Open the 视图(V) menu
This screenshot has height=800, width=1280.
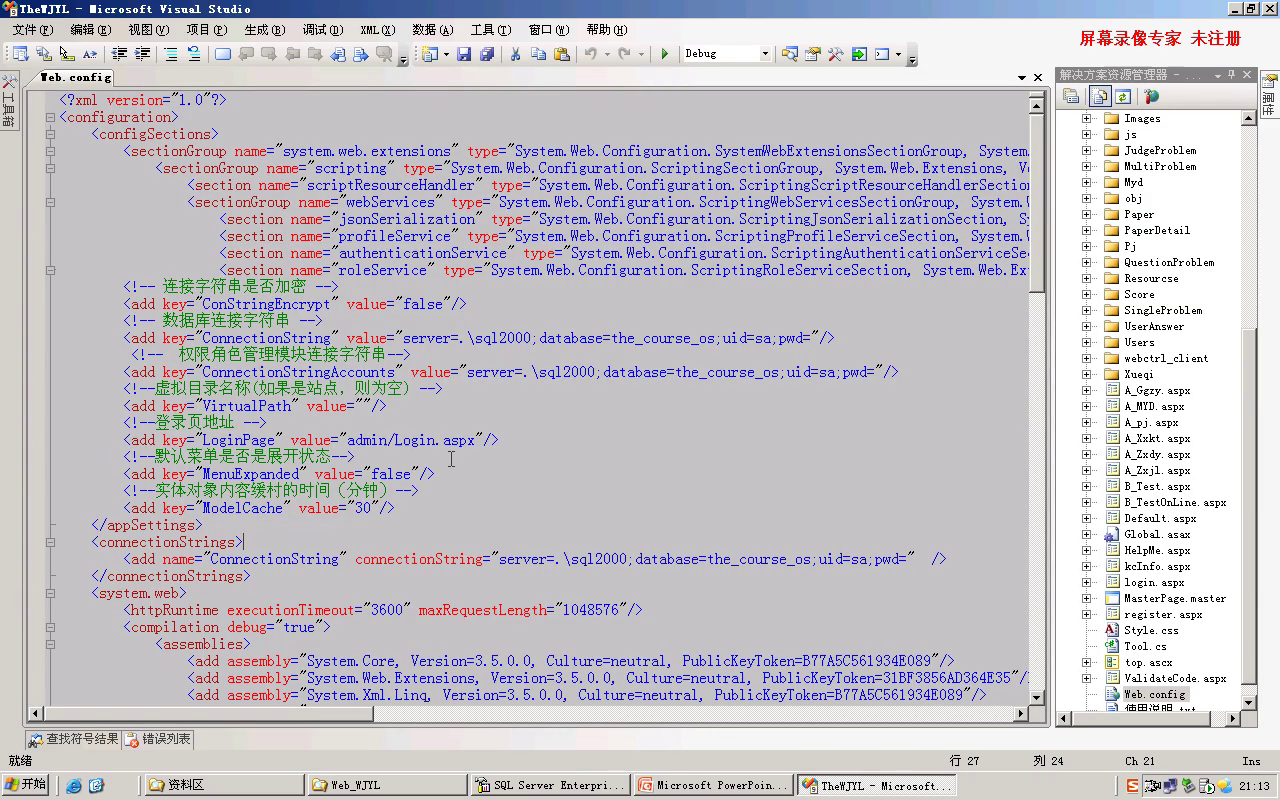[x=149, y=30]
